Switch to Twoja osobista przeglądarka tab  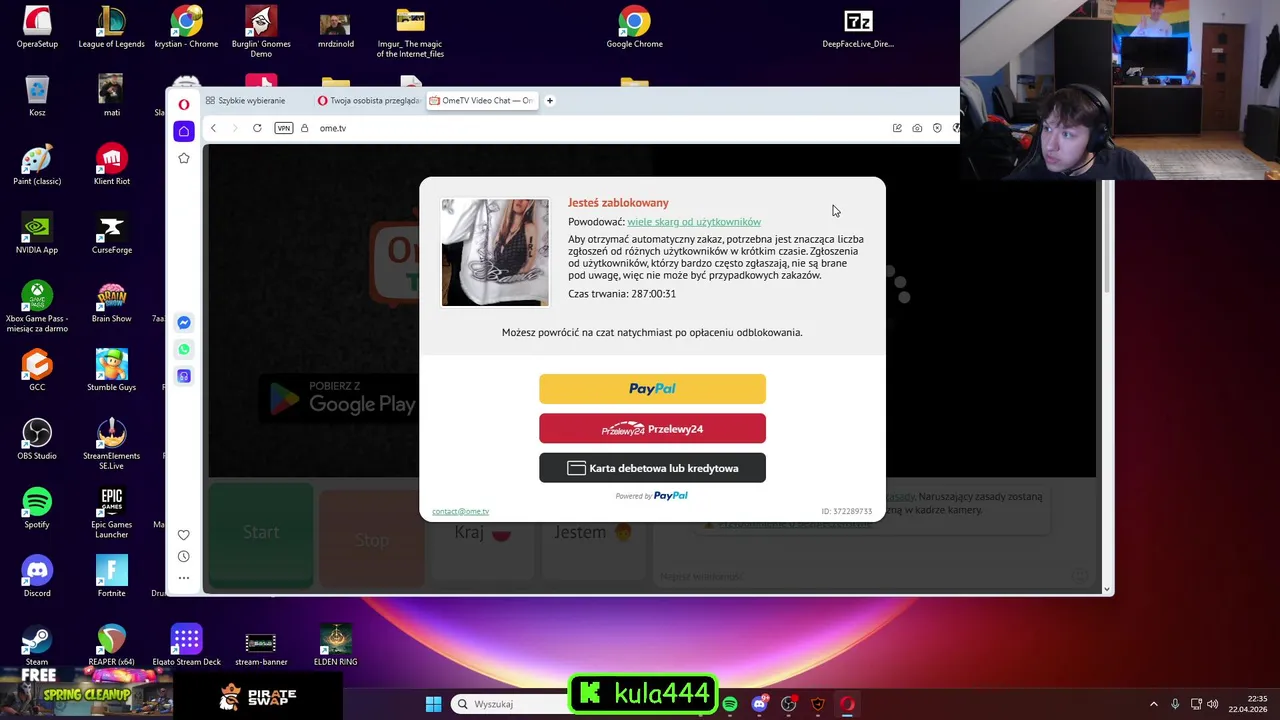tap(368, 100)
